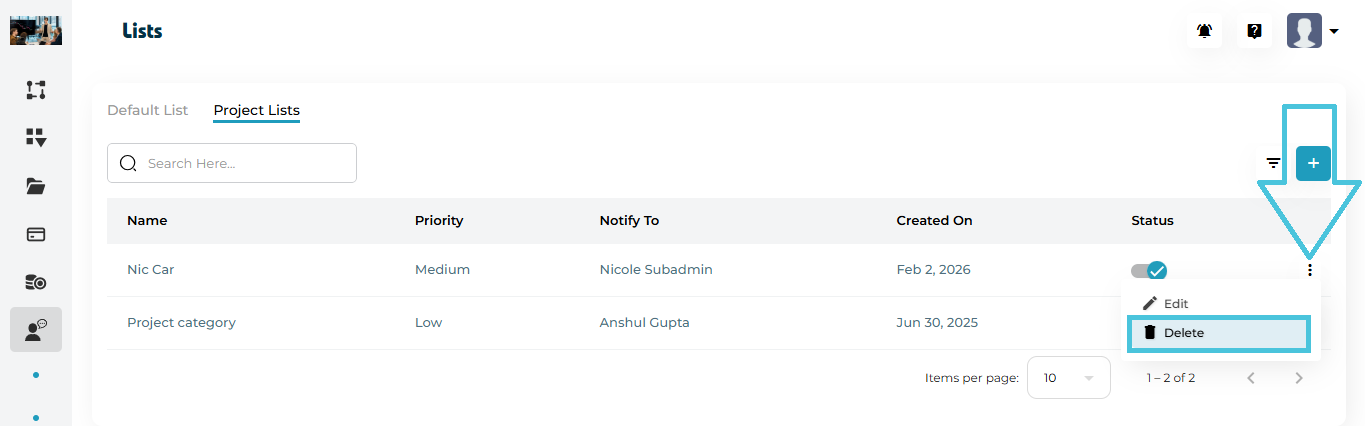Select the highlighted user chat sidebar icon
The width and height of the screenshot is (1365, 426).
tap(36, 330)
